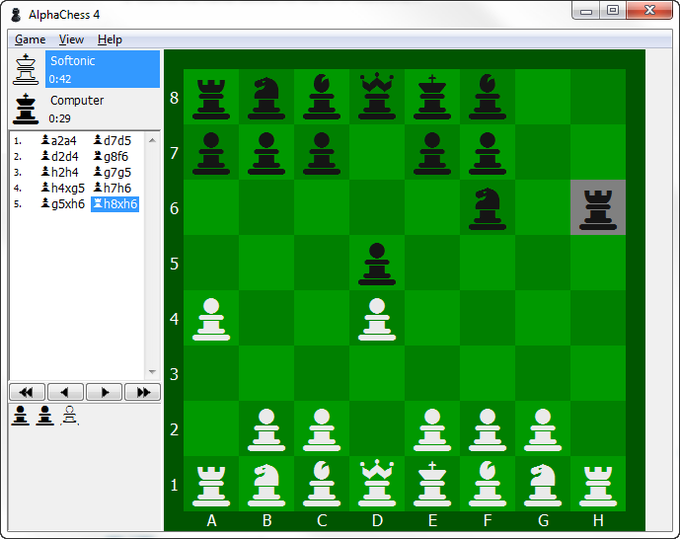Select the Computer player label
Image resolution: width=680 pixels, height=539 pixels.
point(77,101)
